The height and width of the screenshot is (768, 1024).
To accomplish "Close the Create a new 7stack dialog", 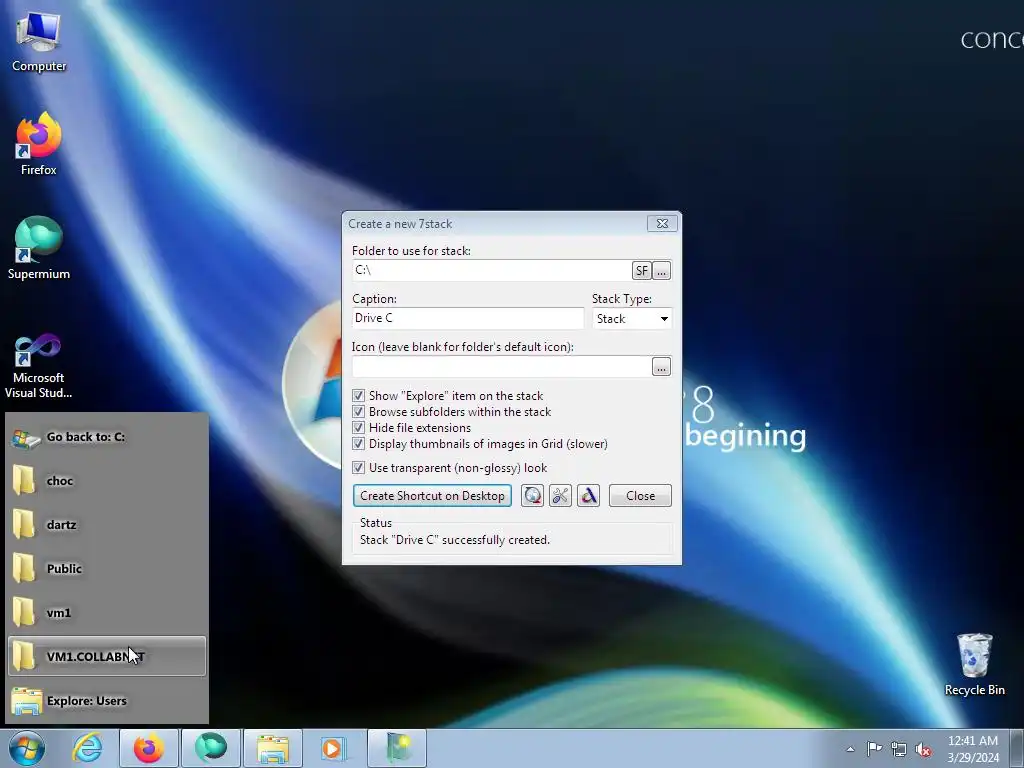I will pos(662,223).
